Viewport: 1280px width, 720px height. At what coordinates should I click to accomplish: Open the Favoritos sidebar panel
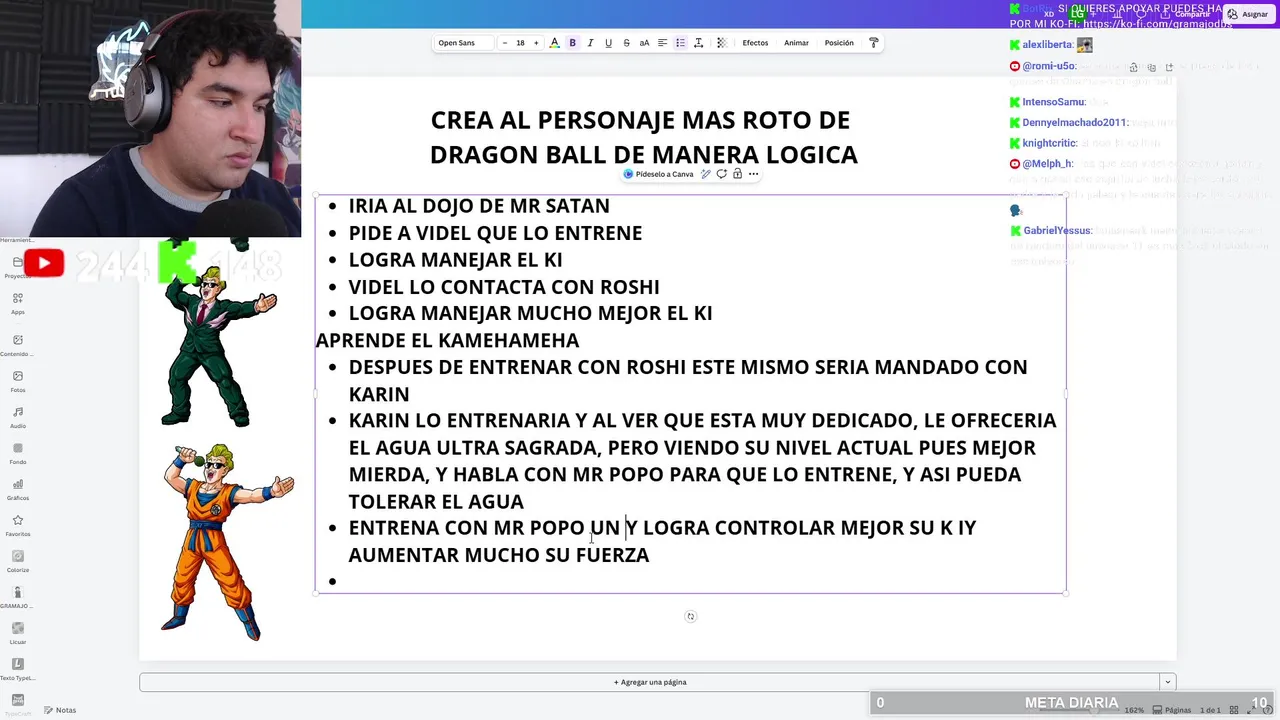coord(18,526)
